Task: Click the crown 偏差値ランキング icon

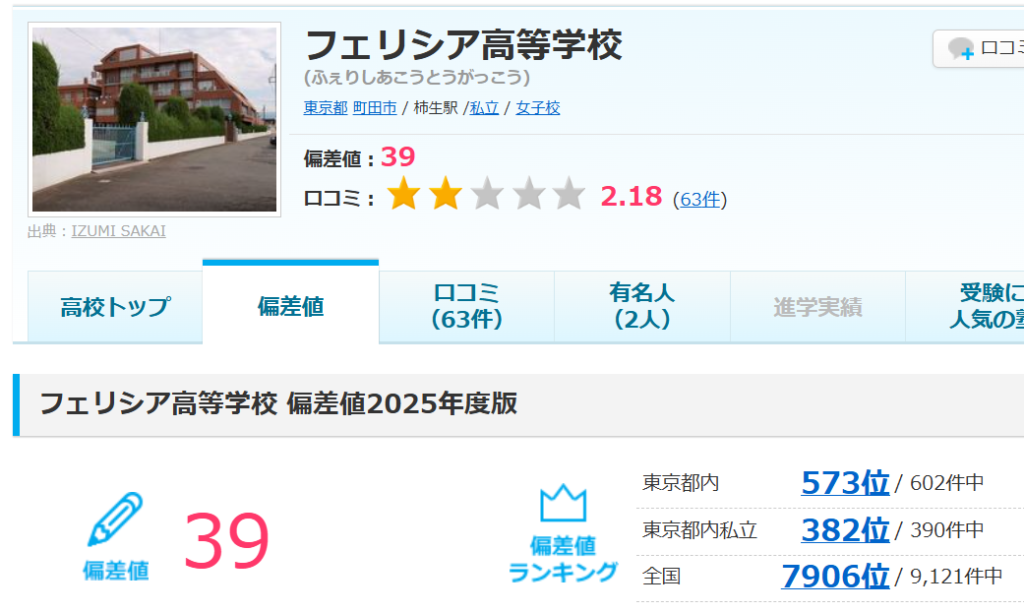Action: coord(563,502)
